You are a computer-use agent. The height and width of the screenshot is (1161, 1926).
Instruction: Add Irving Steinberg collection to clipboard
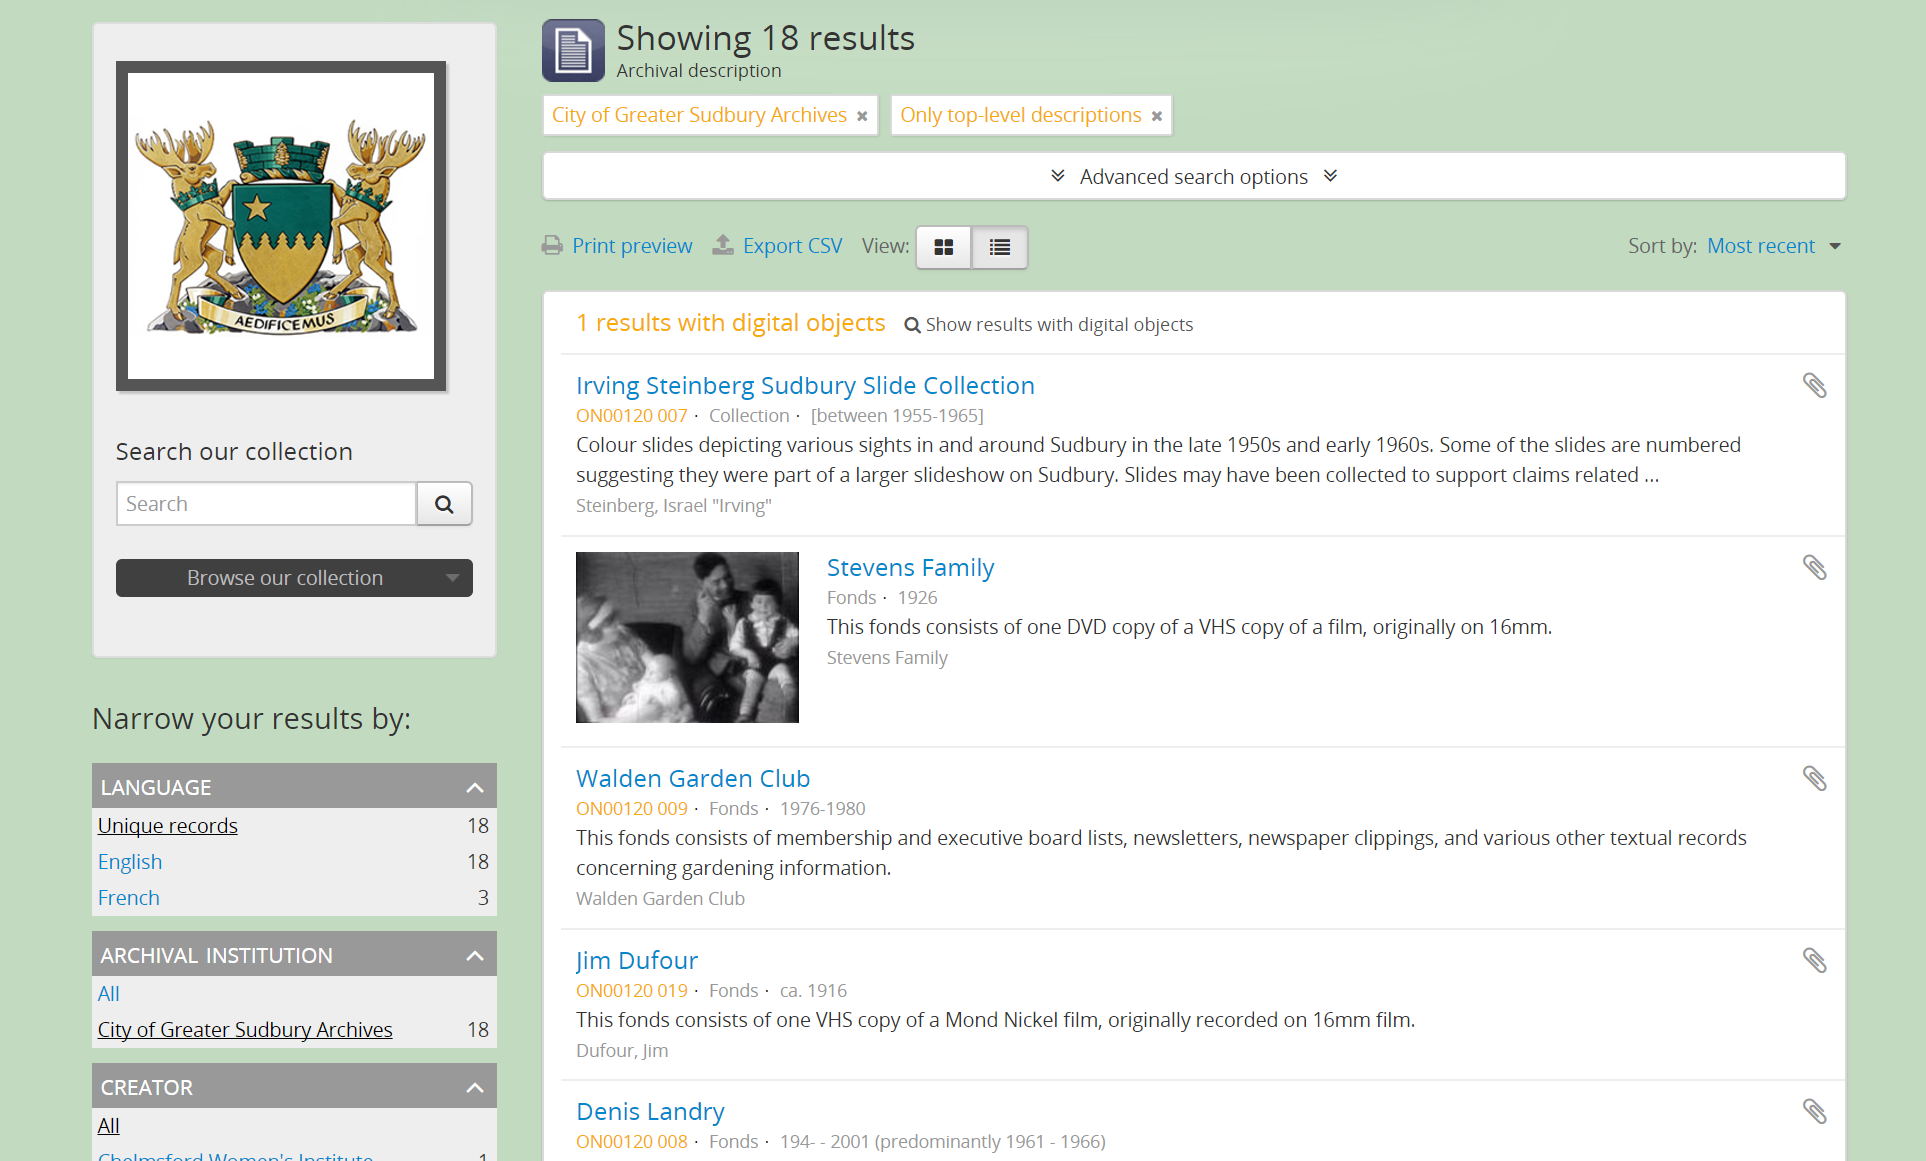[x=1814, y=386]
